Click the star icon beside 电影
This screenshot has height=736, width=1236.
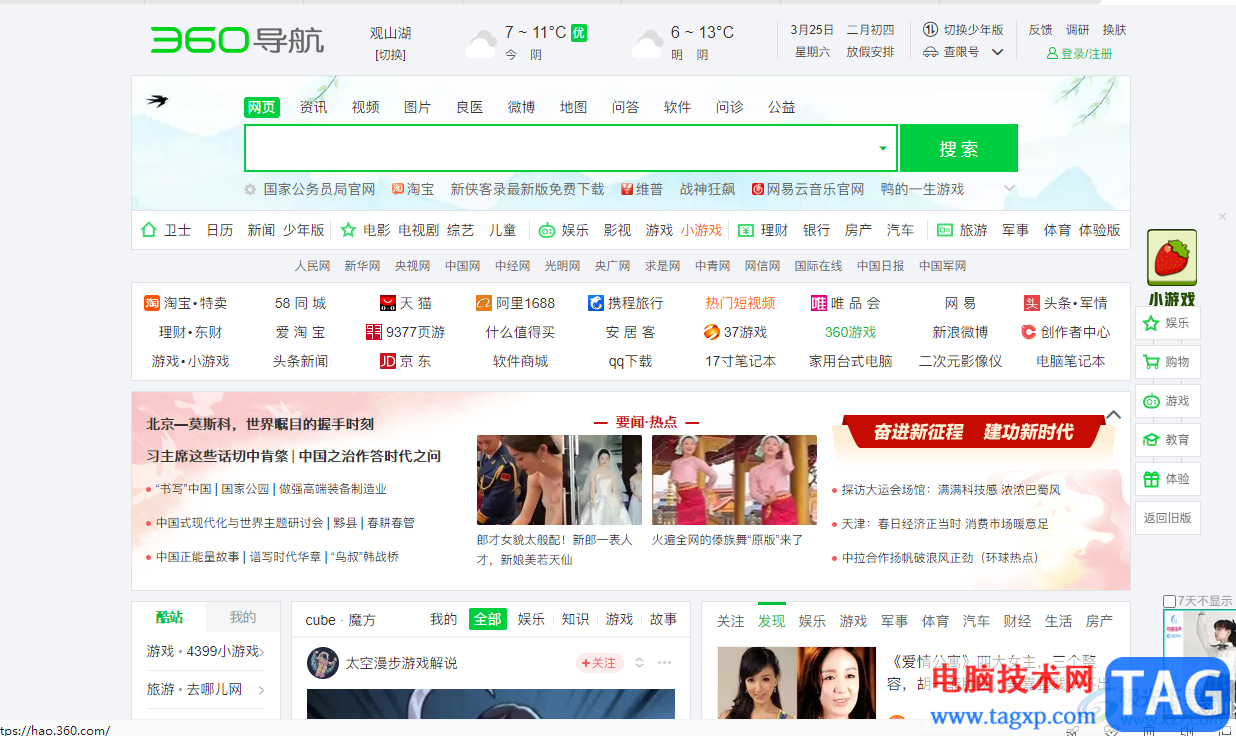pos(348,230)
